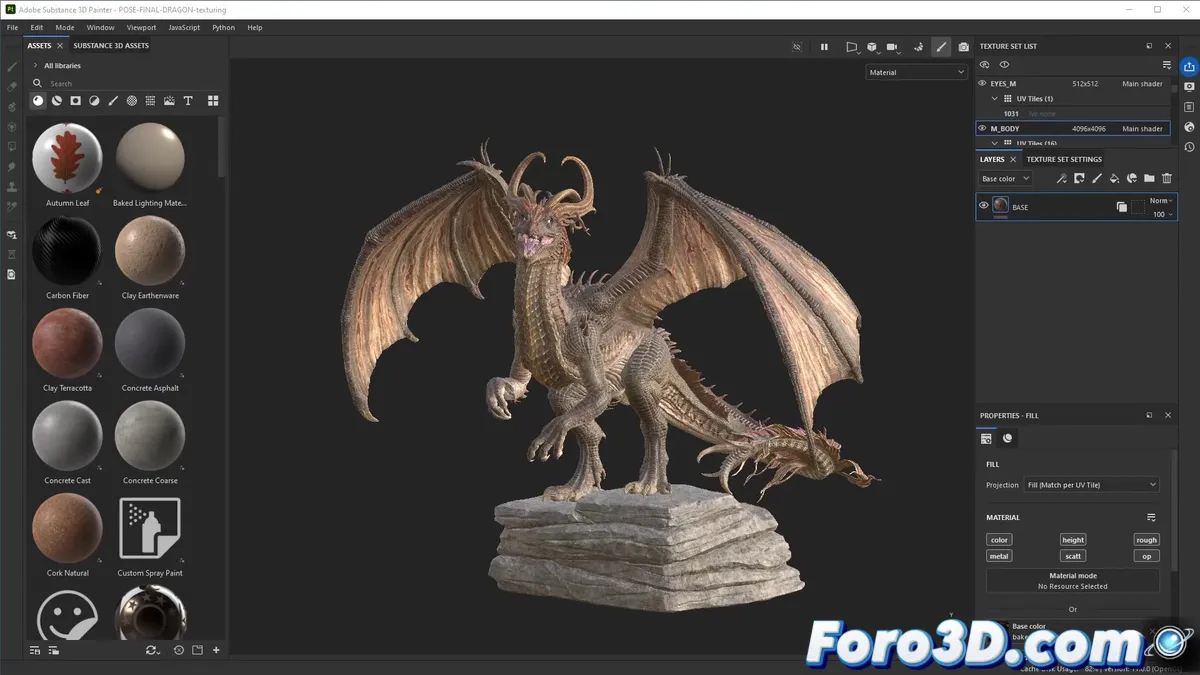Open the Projection mode dropdown in Properties

coord(1091,484)
